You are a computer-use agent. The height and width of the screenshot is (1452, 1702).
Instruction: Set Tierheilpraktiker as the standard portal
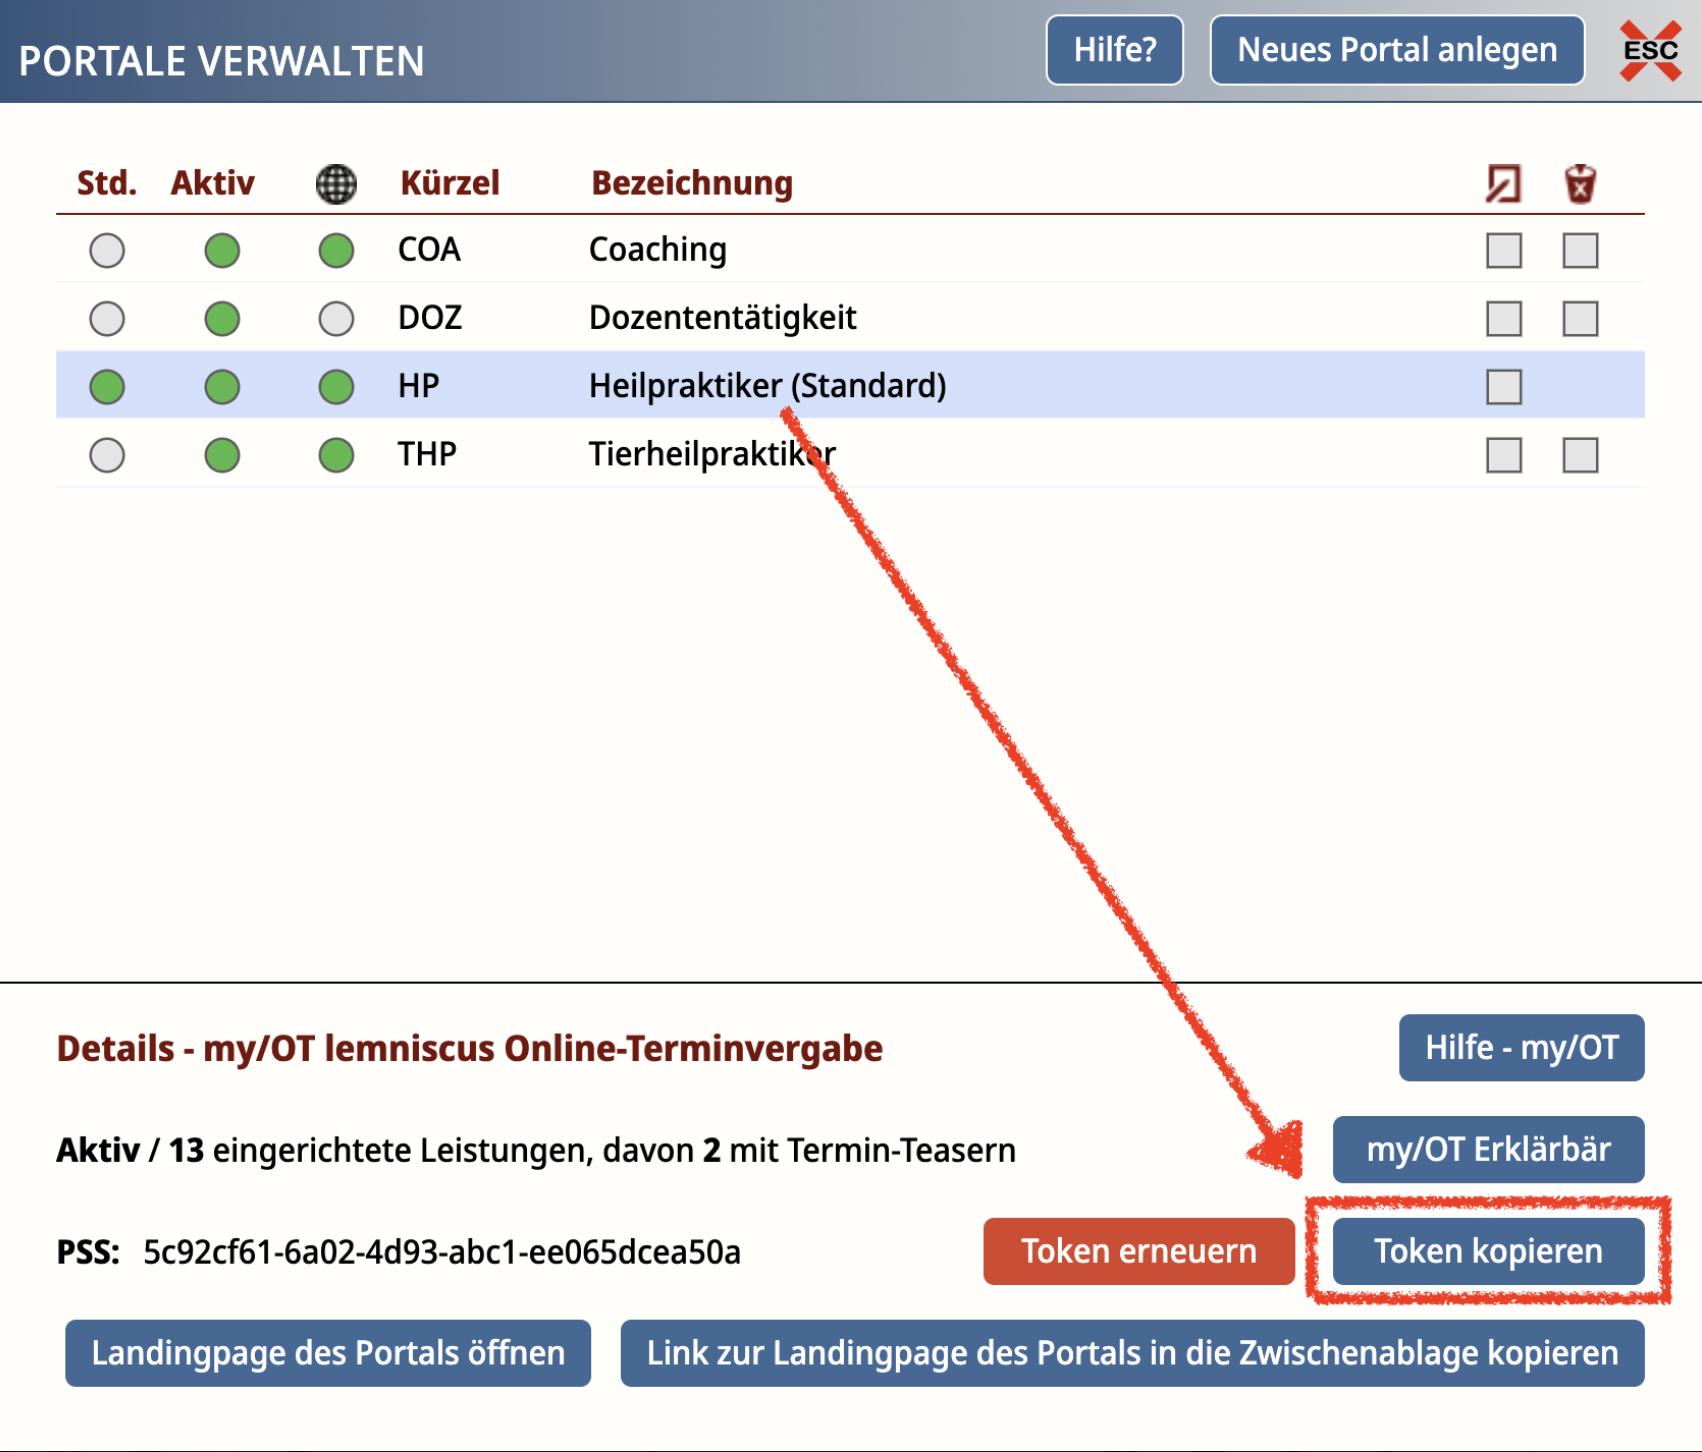pos(107,455)
